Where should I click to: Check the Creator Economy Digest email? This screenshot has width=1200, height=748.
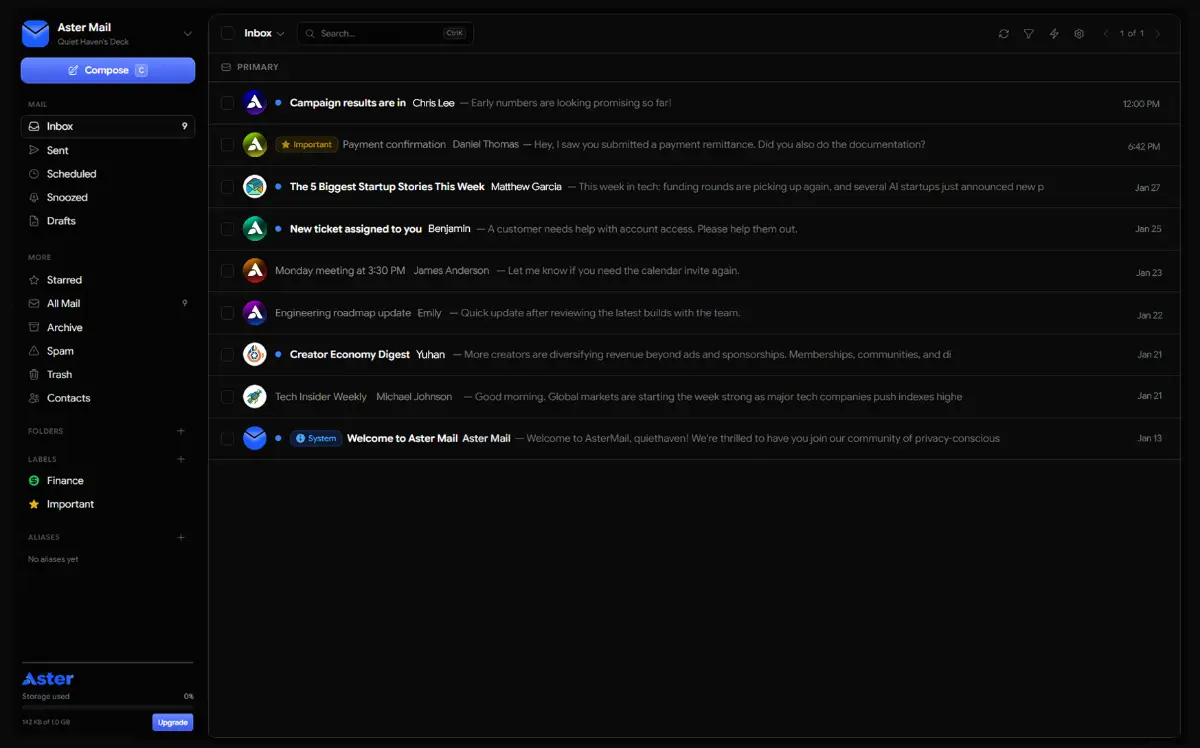228,355
